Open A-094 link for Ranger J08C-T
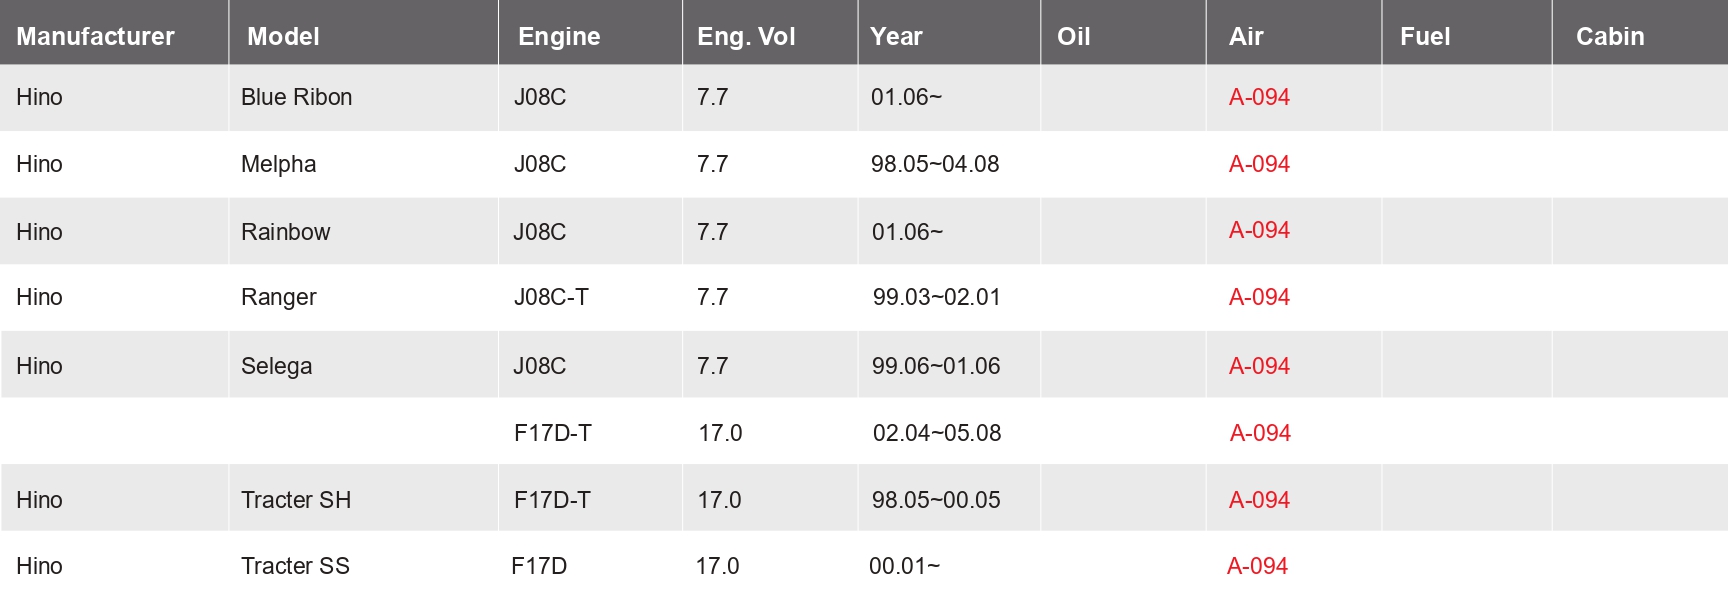1728x601 pixels. pyautogui.click(x=1259, y=297)
